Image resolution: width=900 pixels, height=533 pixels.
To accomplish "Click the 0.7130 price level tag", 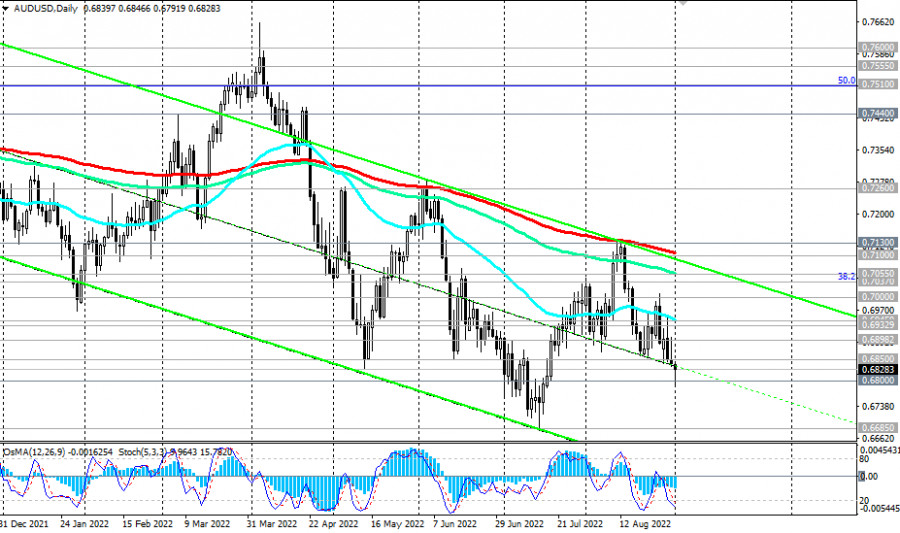I will coord(876,242).
